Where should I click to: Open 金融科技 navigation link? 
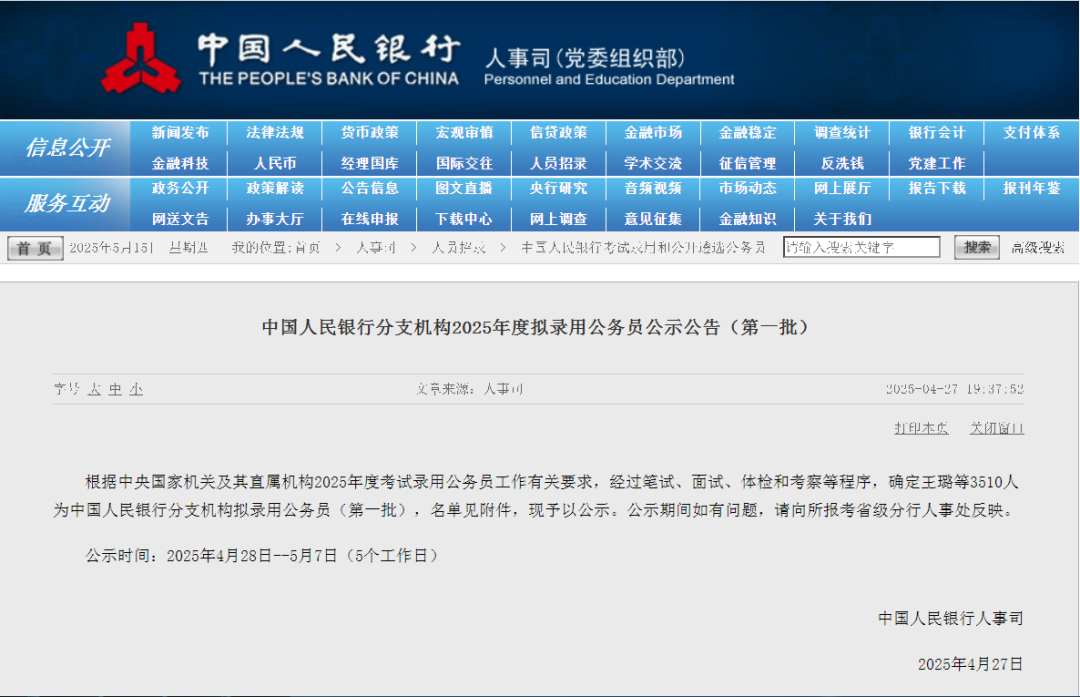180,163
